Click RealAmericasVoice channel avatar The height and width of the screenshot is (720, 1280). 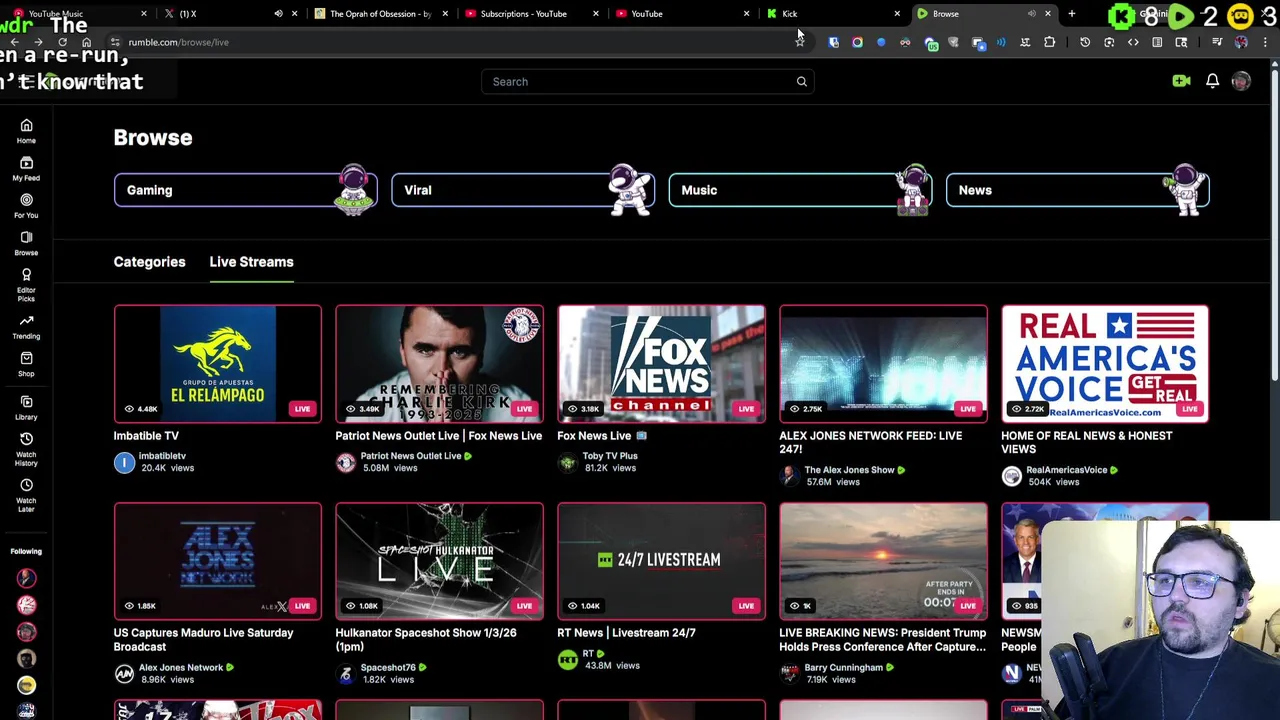point(1011,476)
